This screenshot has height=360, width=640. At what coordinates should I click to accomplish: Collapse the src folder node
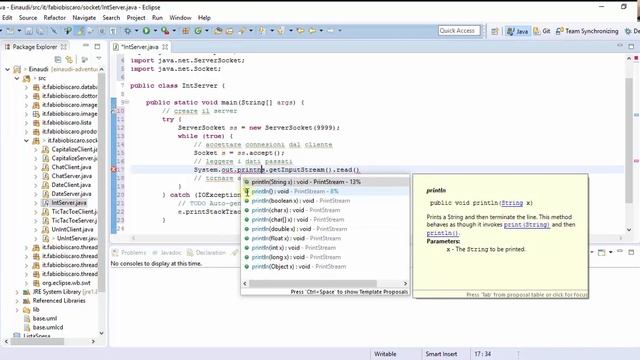(x=17, y=78)
